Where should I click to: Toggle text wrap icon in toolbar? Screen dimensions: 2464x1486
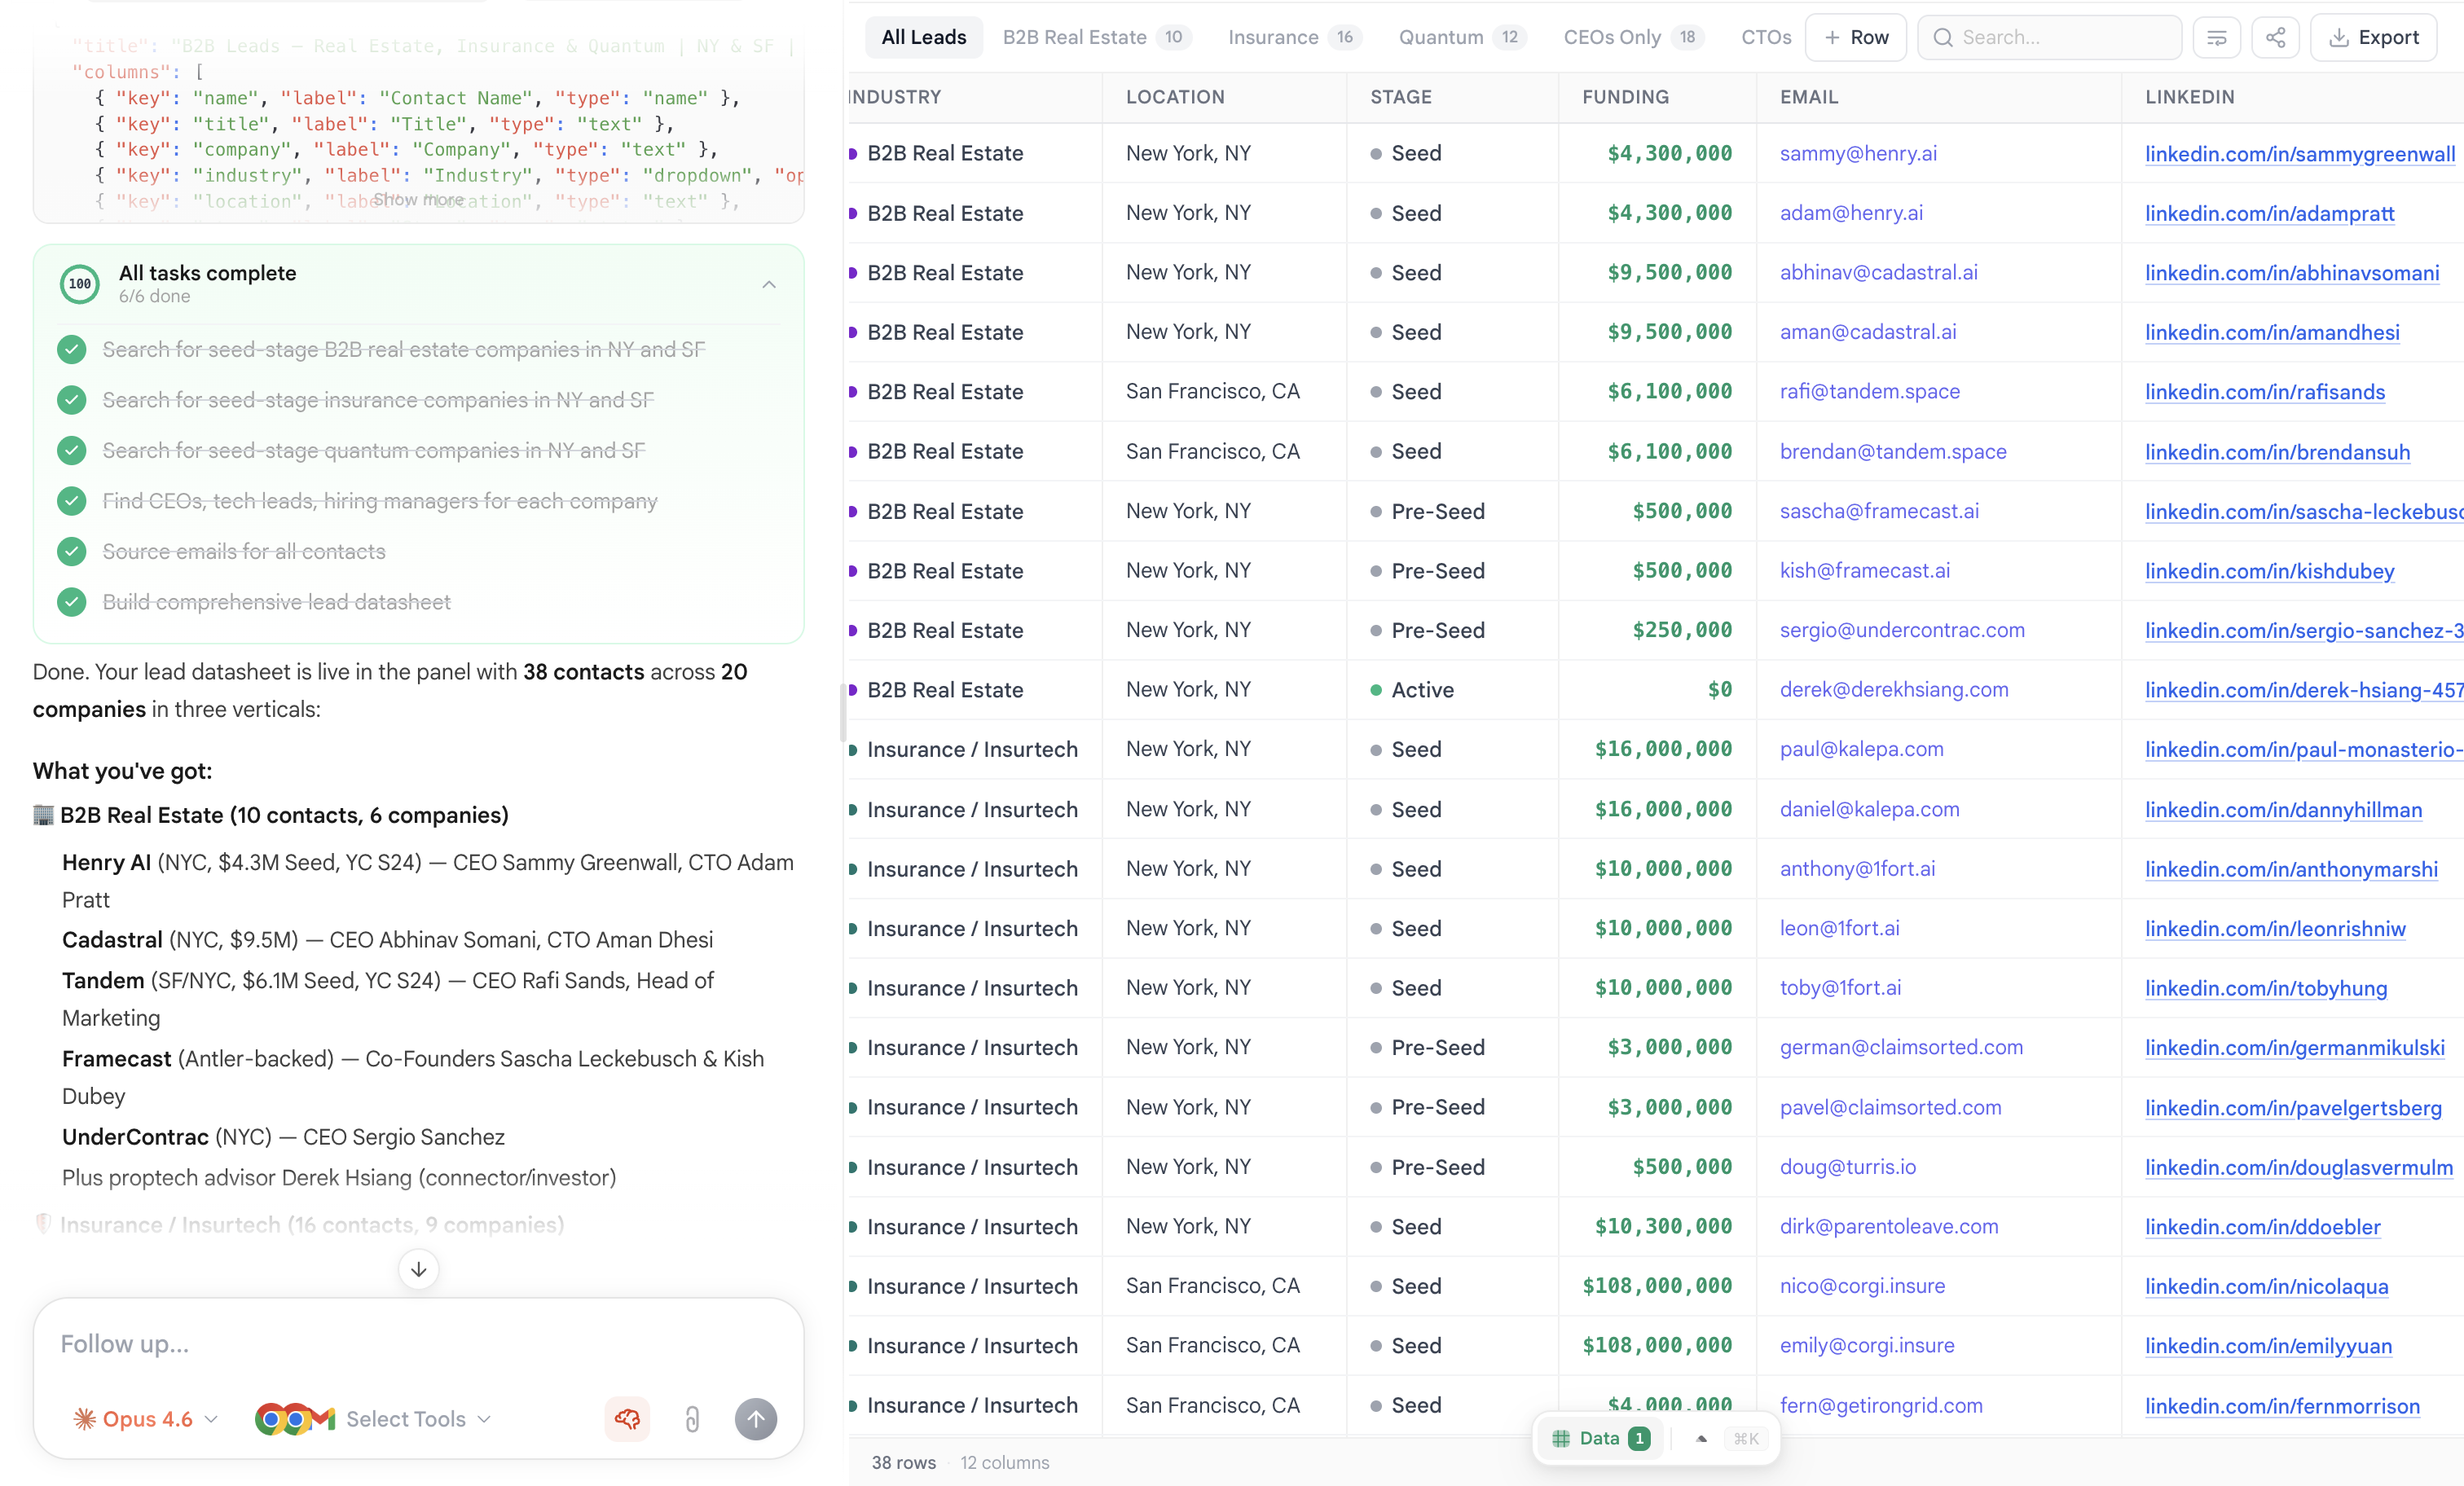tap(2216, 37)
